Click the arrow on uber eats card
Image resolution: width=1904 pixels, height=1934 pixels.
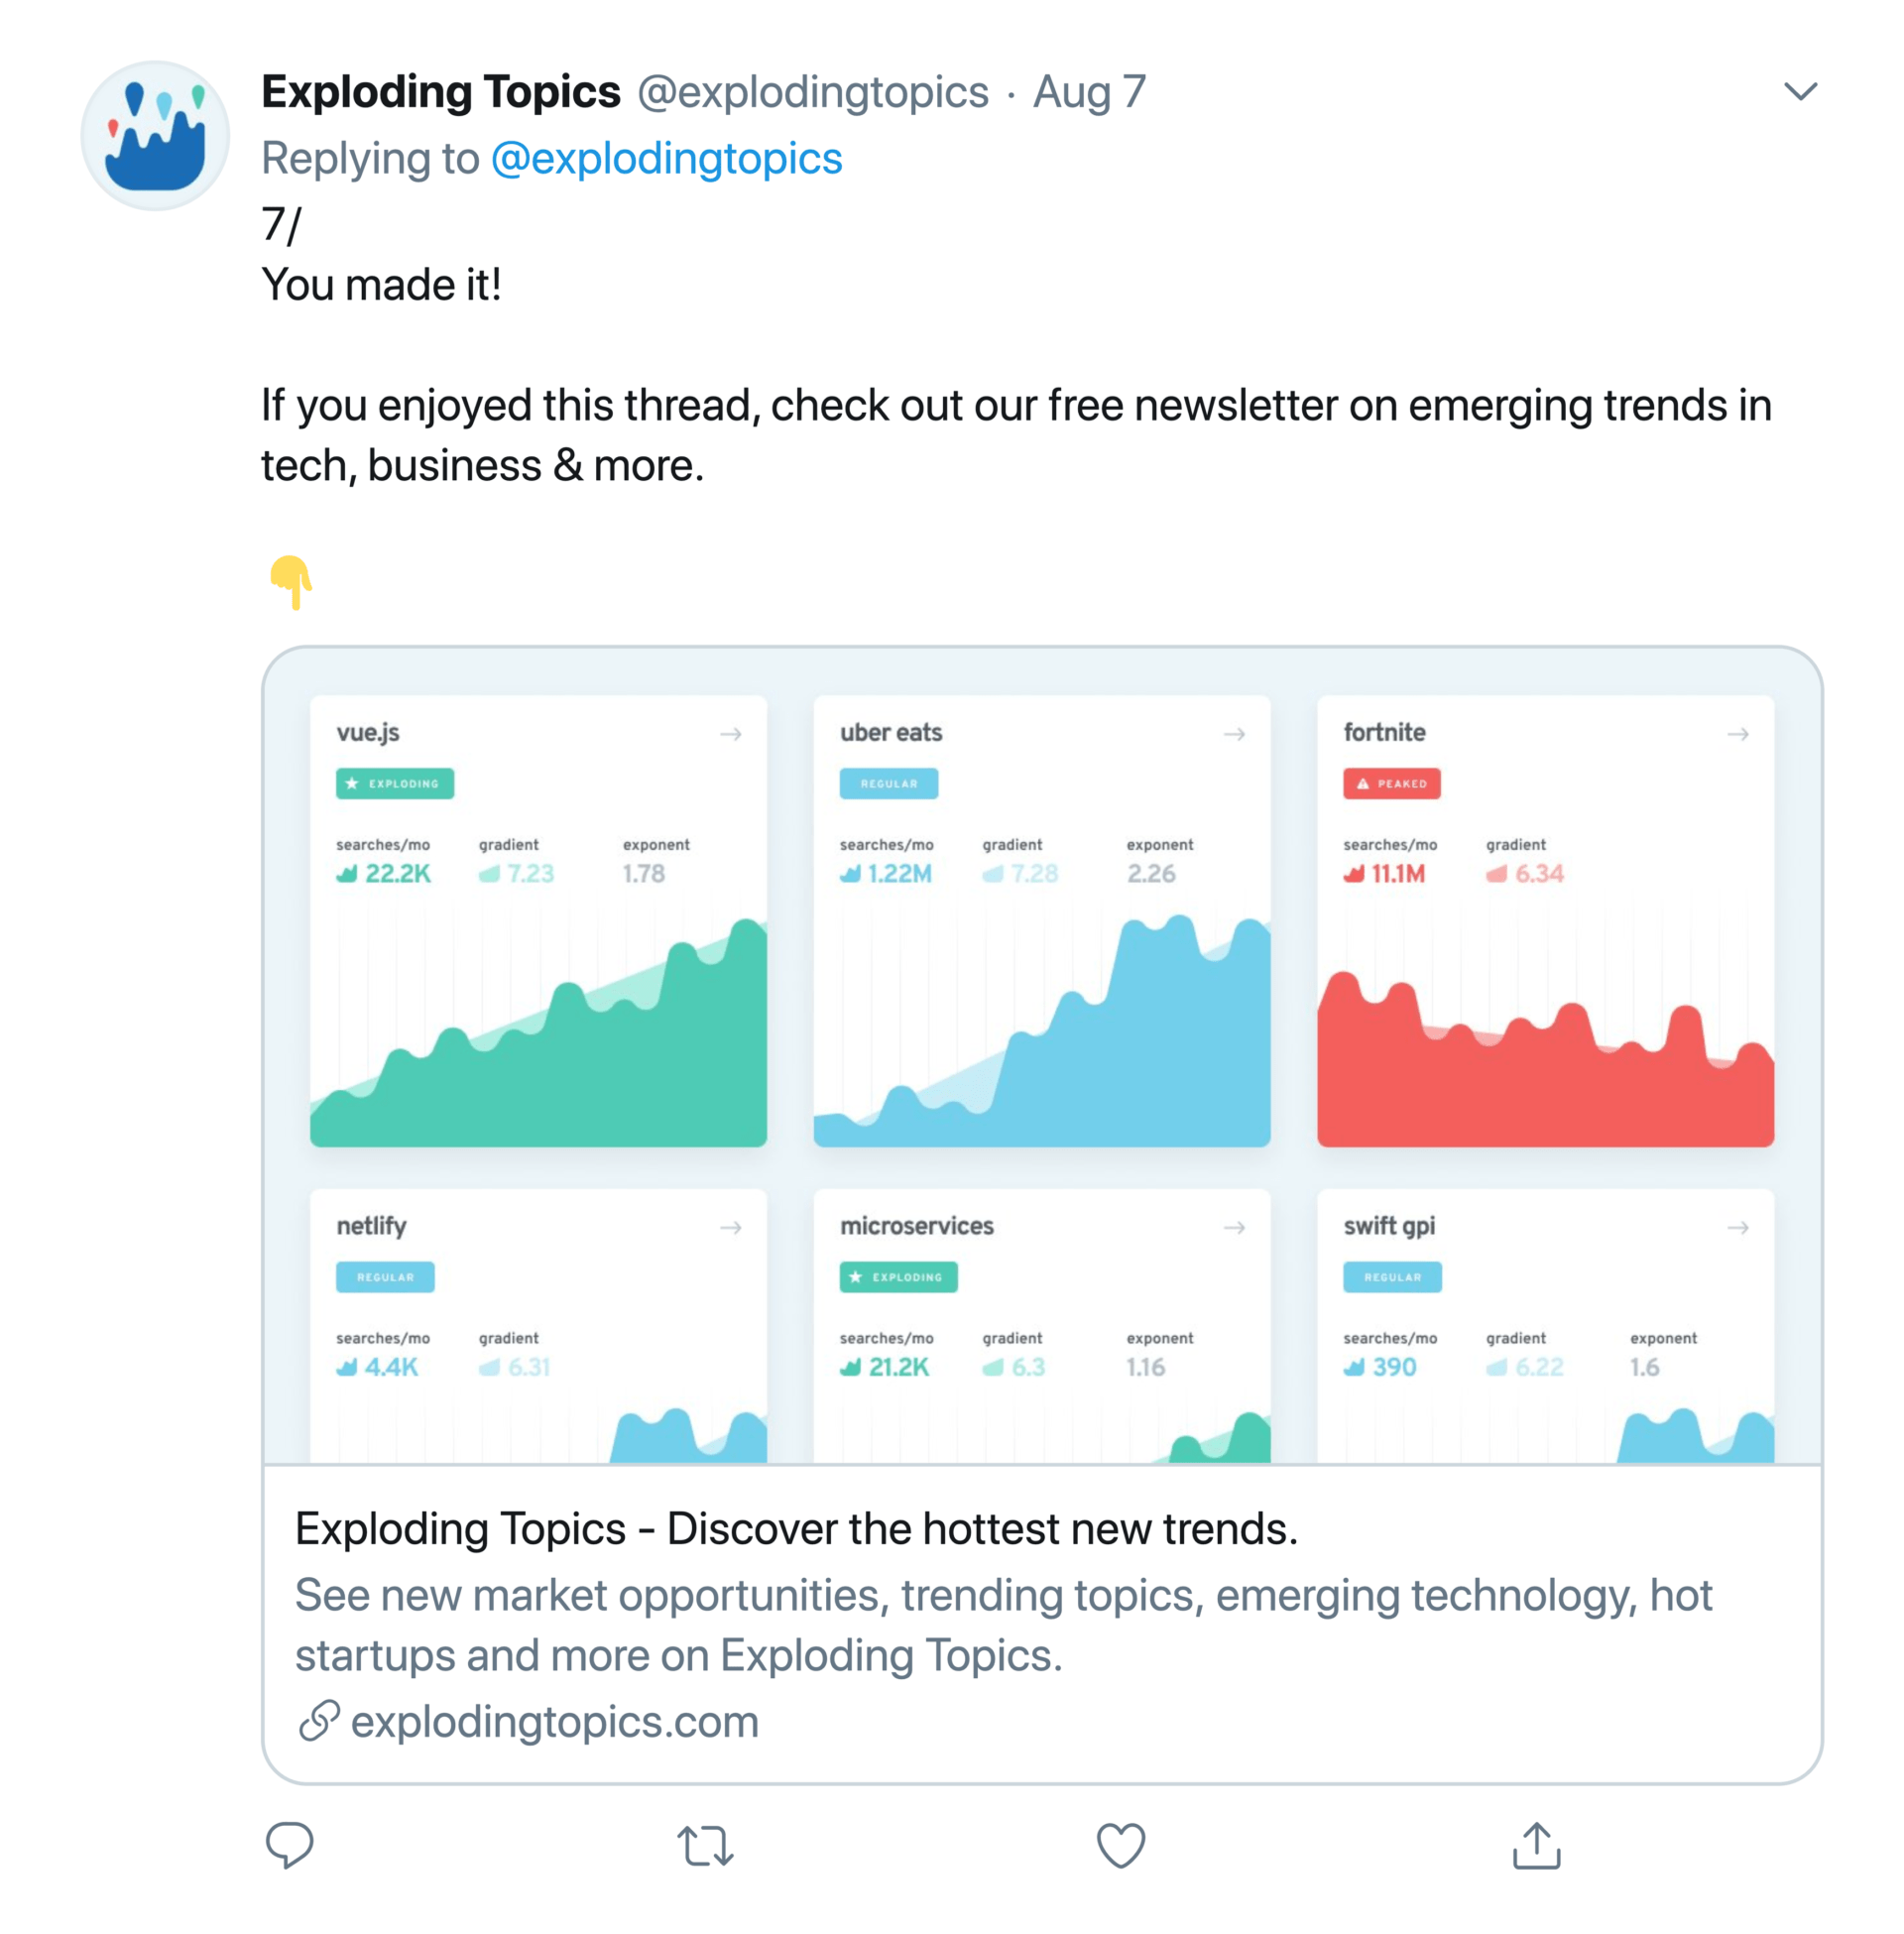(x=1235, y=734)
